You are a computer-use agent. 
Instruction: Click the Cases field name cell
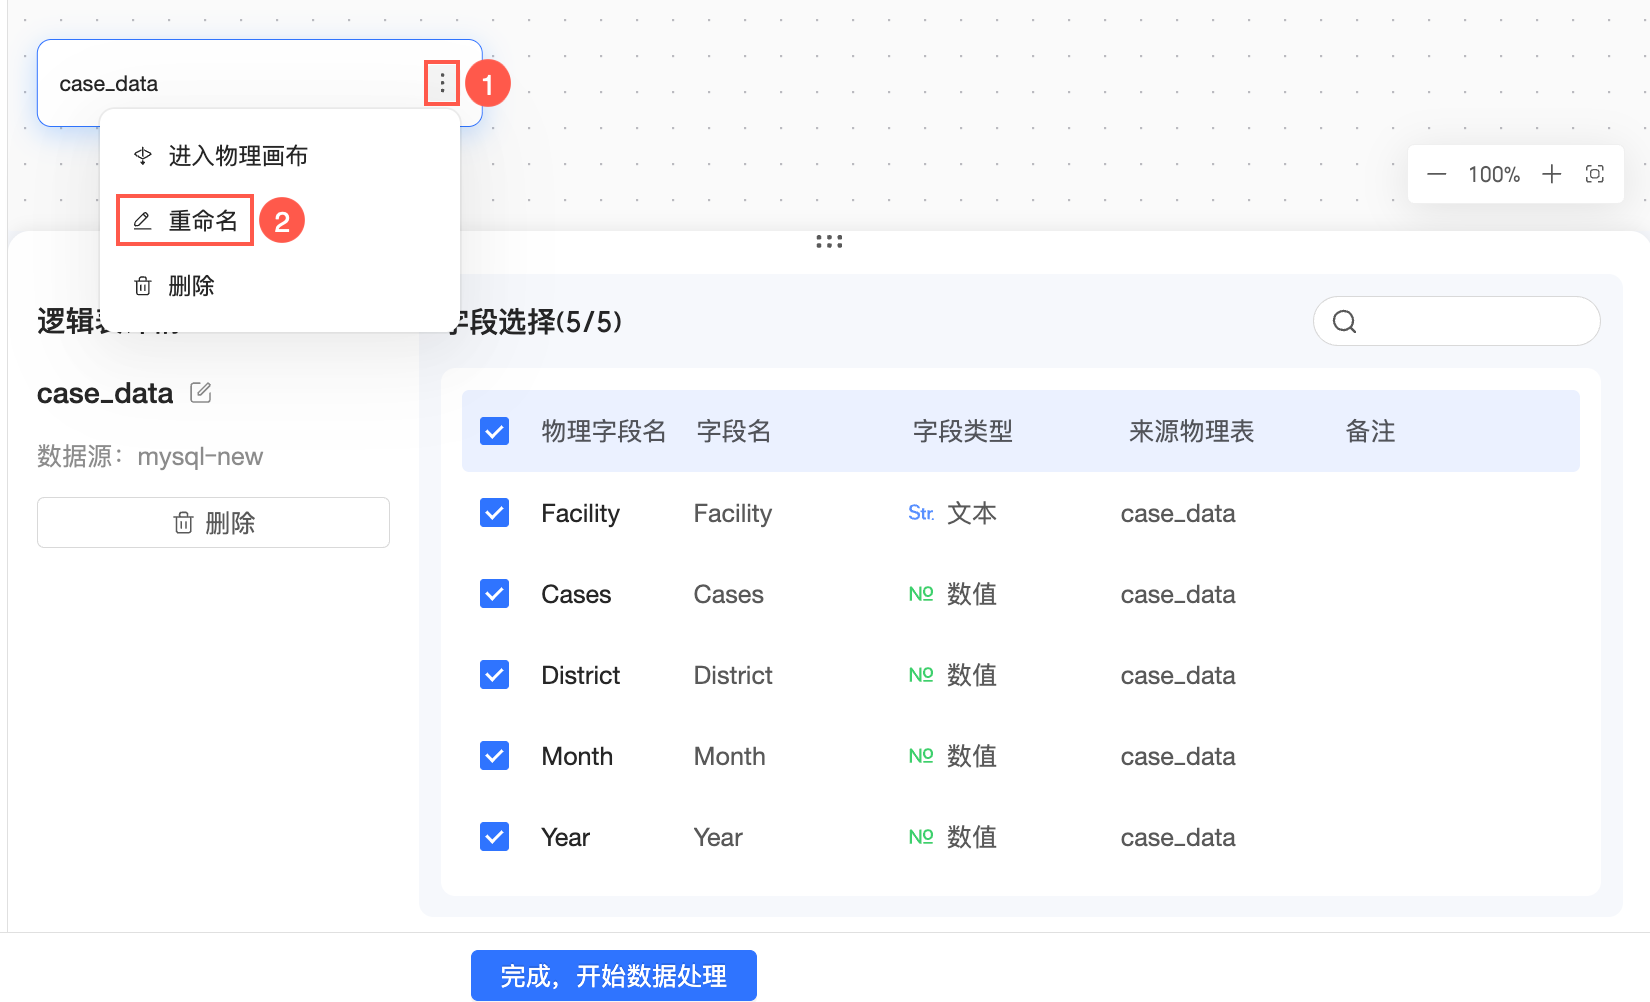point(729,594)
